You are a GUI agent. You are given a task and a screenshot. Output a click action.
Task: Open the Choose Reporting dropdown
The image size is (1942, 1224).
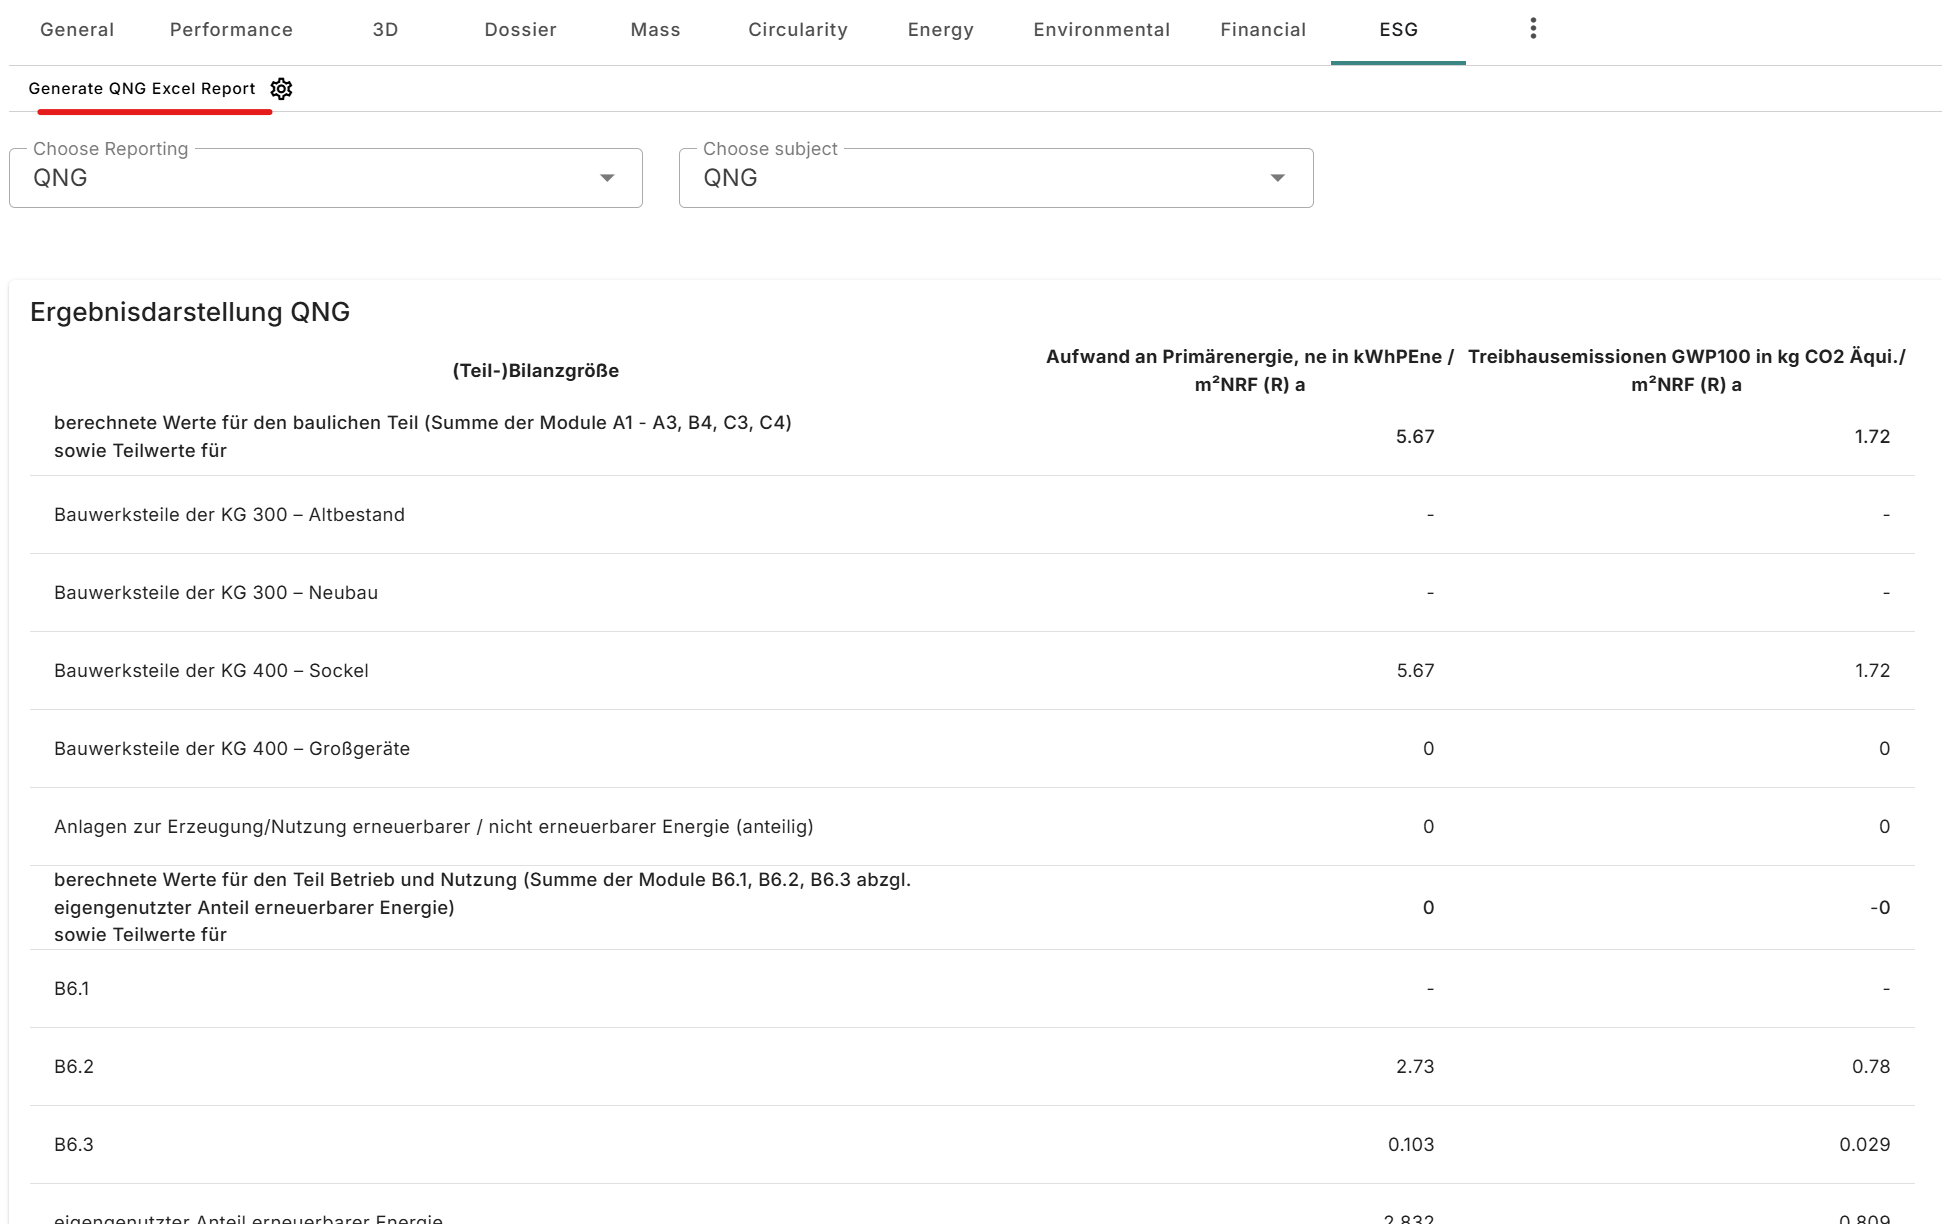608,177
